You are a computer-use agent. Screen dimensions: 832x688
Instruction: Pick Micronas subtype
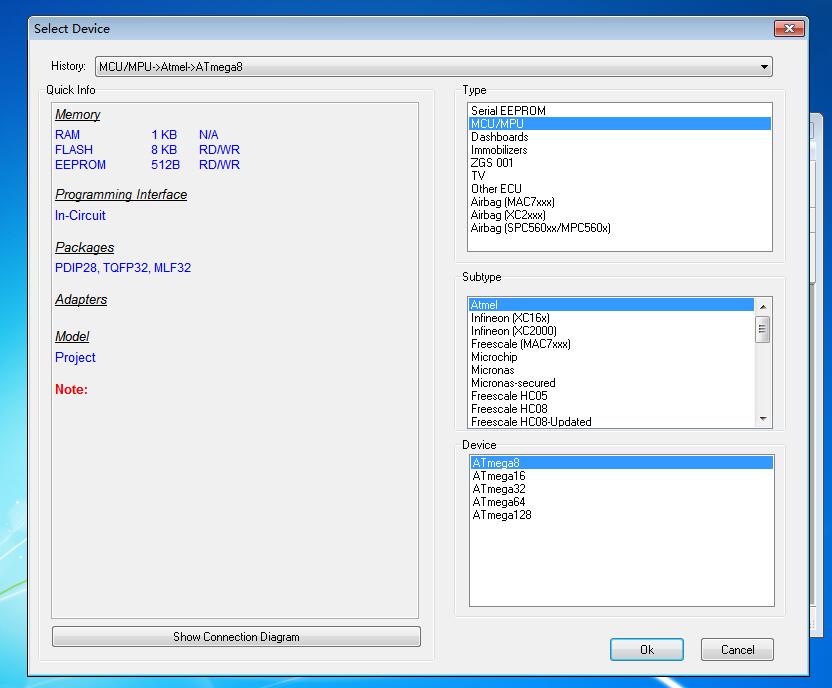coord(611,370)
